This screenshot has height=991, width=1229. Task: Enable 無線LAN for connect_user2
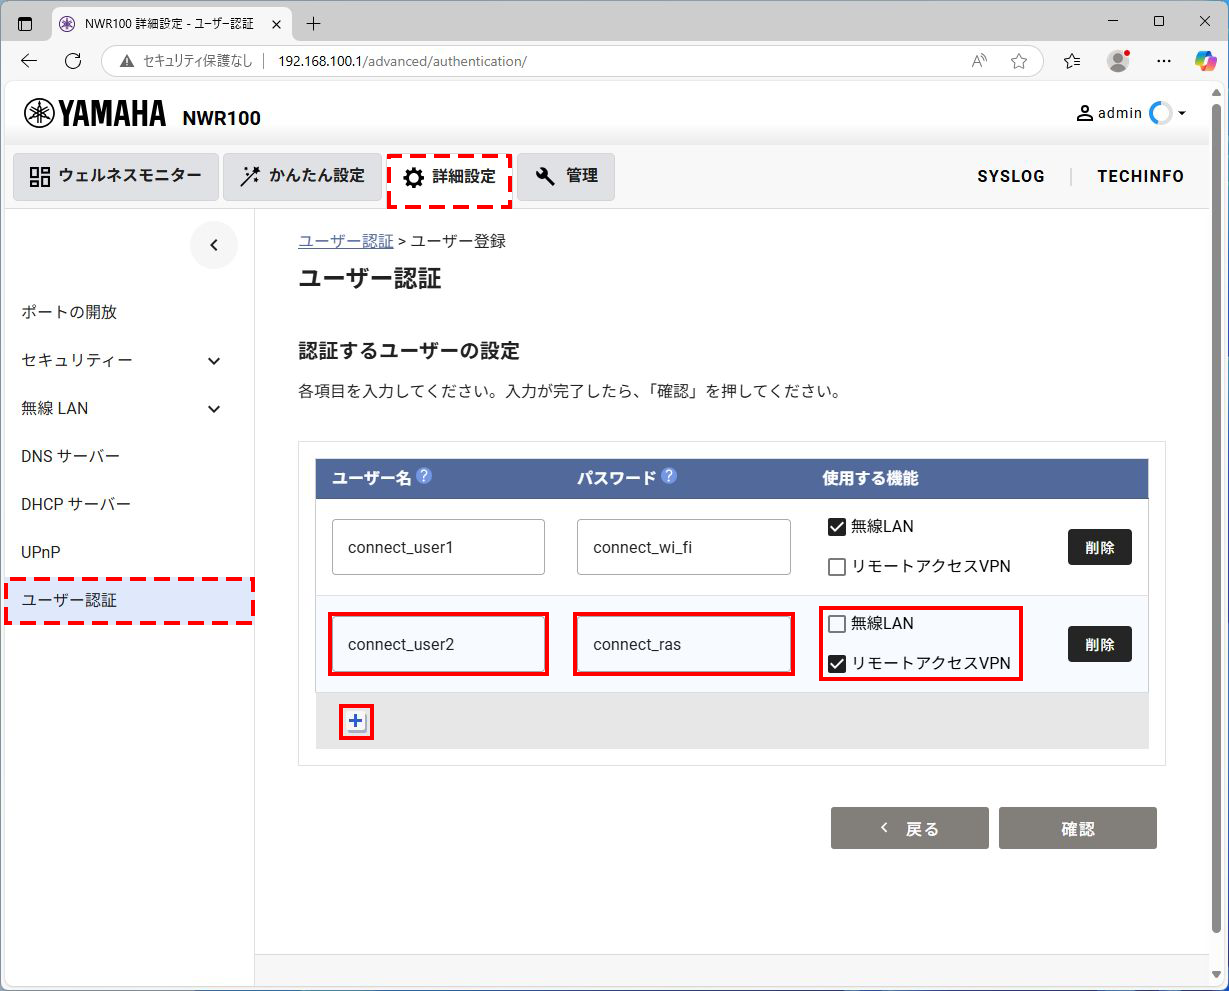tap(836, 623)
